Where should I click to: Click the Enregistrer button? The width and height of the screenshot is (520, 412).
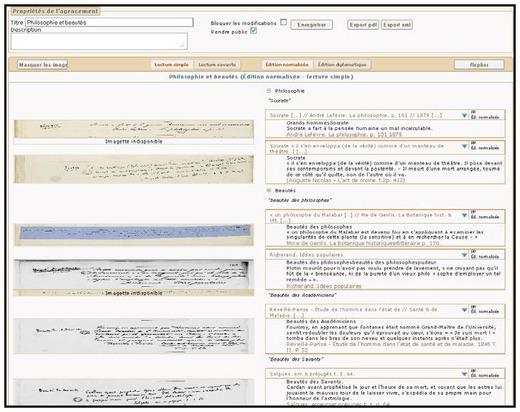311,25
